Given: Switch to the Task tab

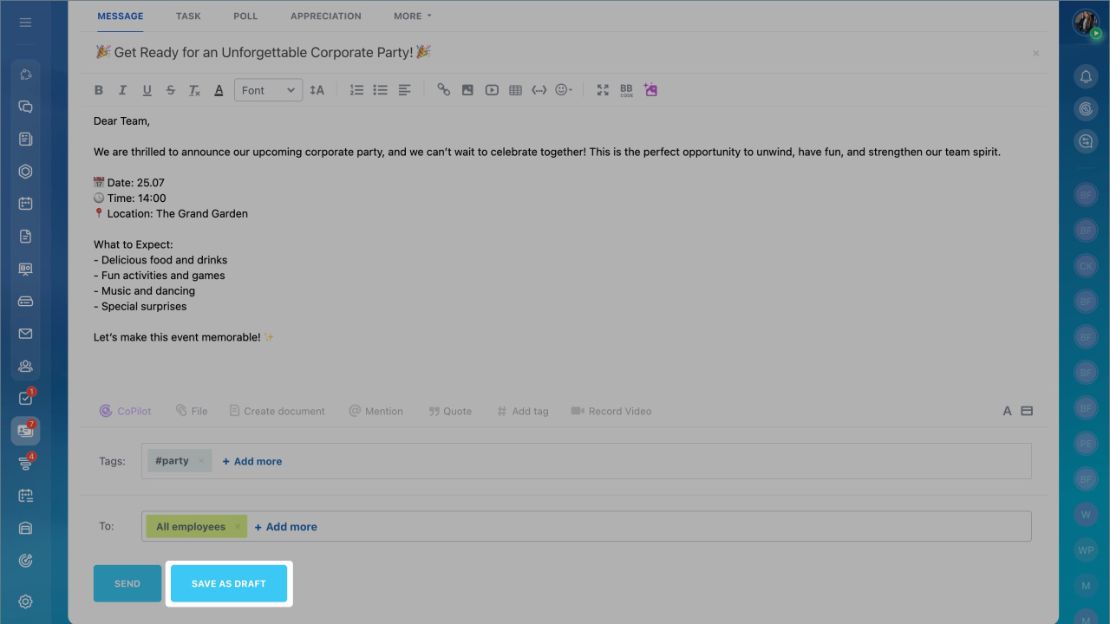Looking at the screenshot, I should tap(188, 16).
